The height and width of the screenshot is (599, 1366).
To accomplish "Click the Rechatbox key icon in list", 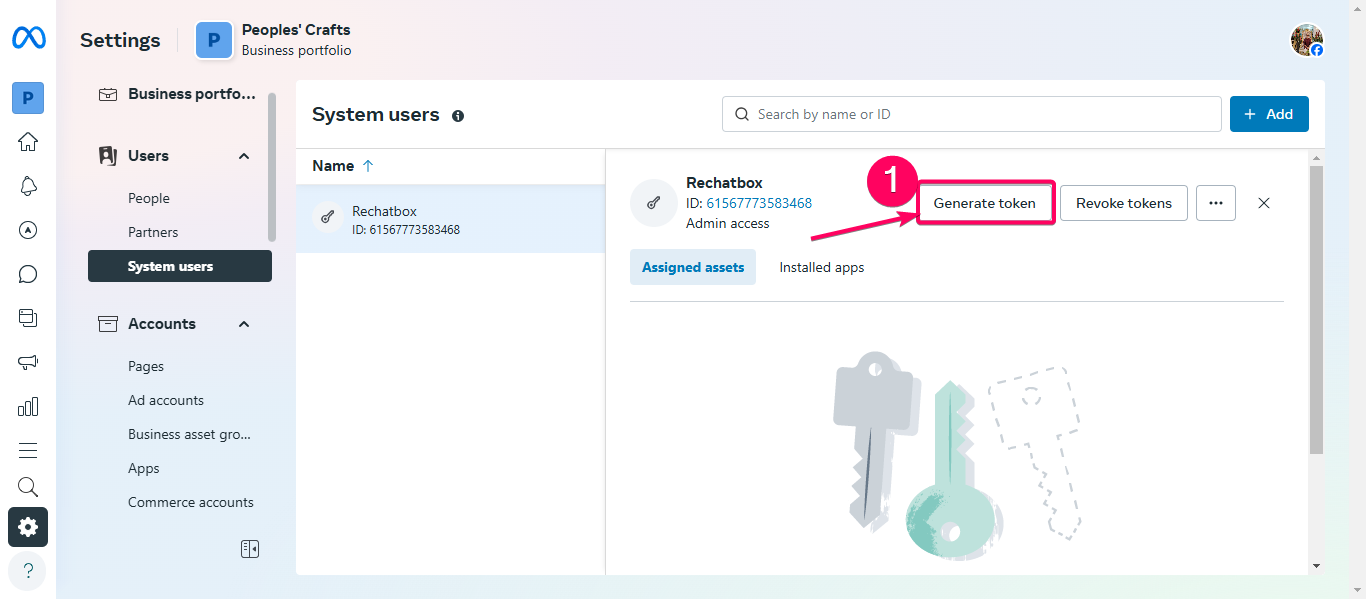I will 327,218.
